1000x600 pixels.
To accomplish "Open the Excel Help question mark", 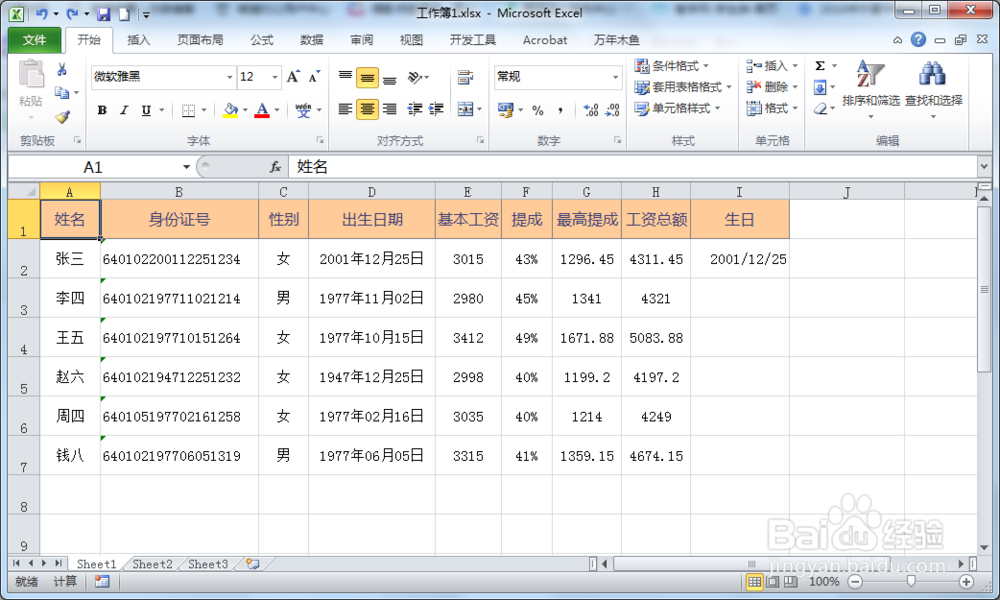I will click(x=918, y=40).
